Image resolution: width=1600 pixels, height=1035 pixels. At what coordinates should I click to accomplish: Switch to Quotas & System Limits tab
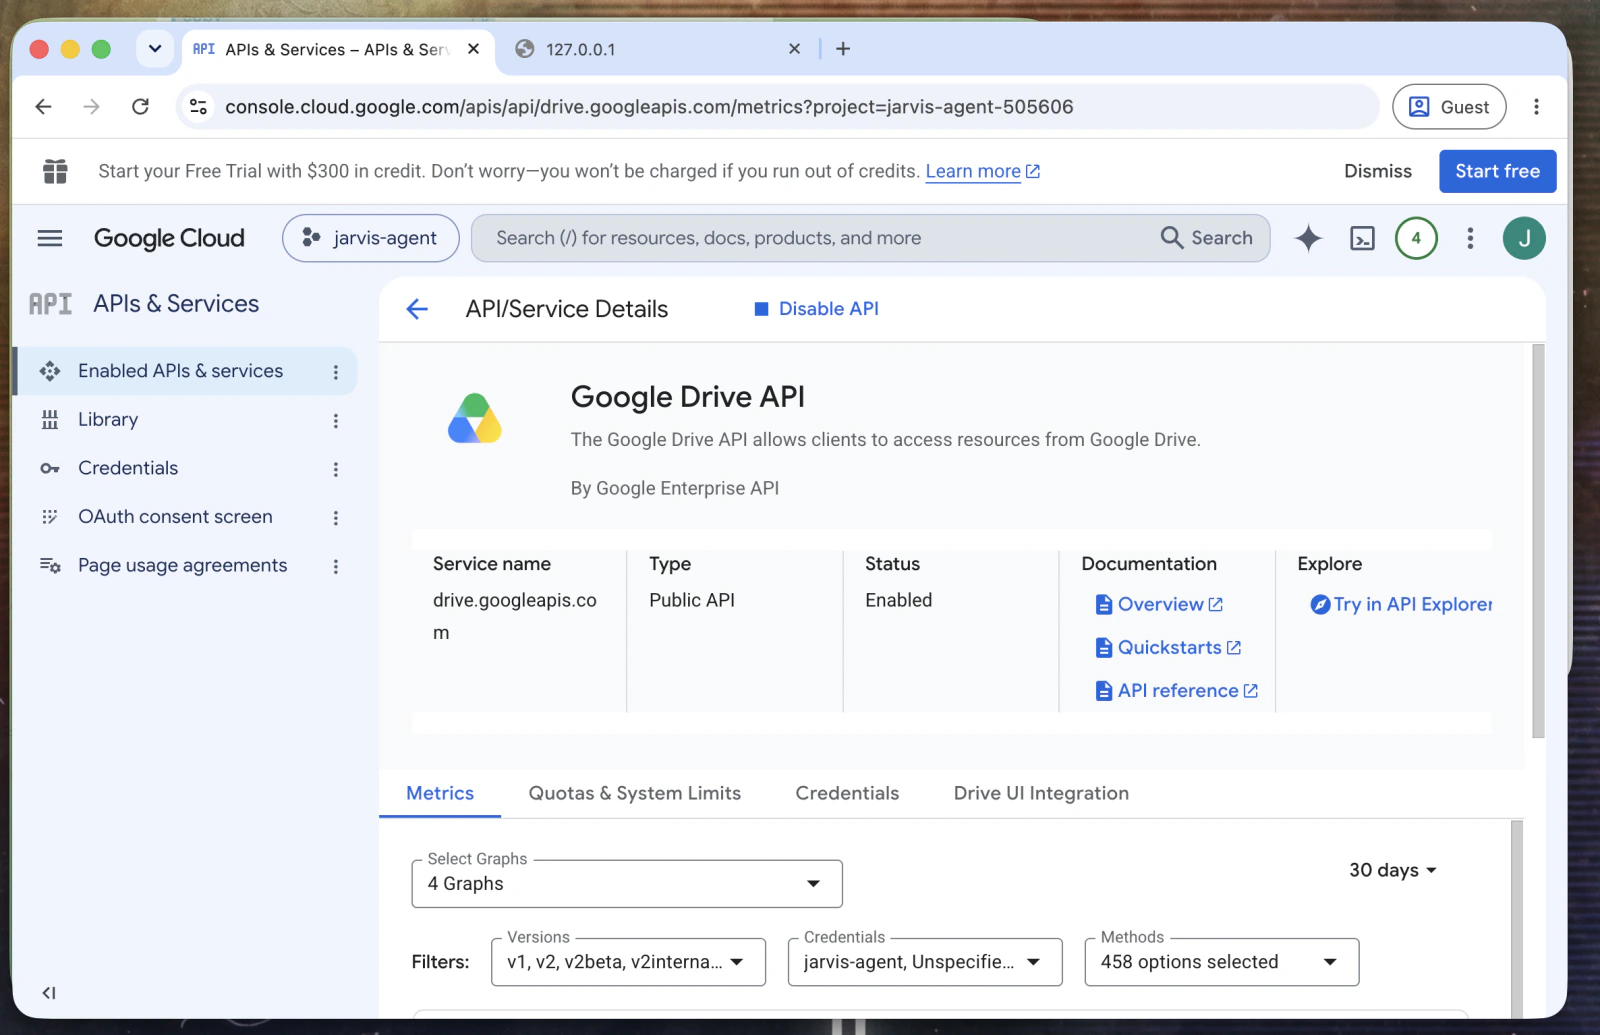tap(635, 793)
